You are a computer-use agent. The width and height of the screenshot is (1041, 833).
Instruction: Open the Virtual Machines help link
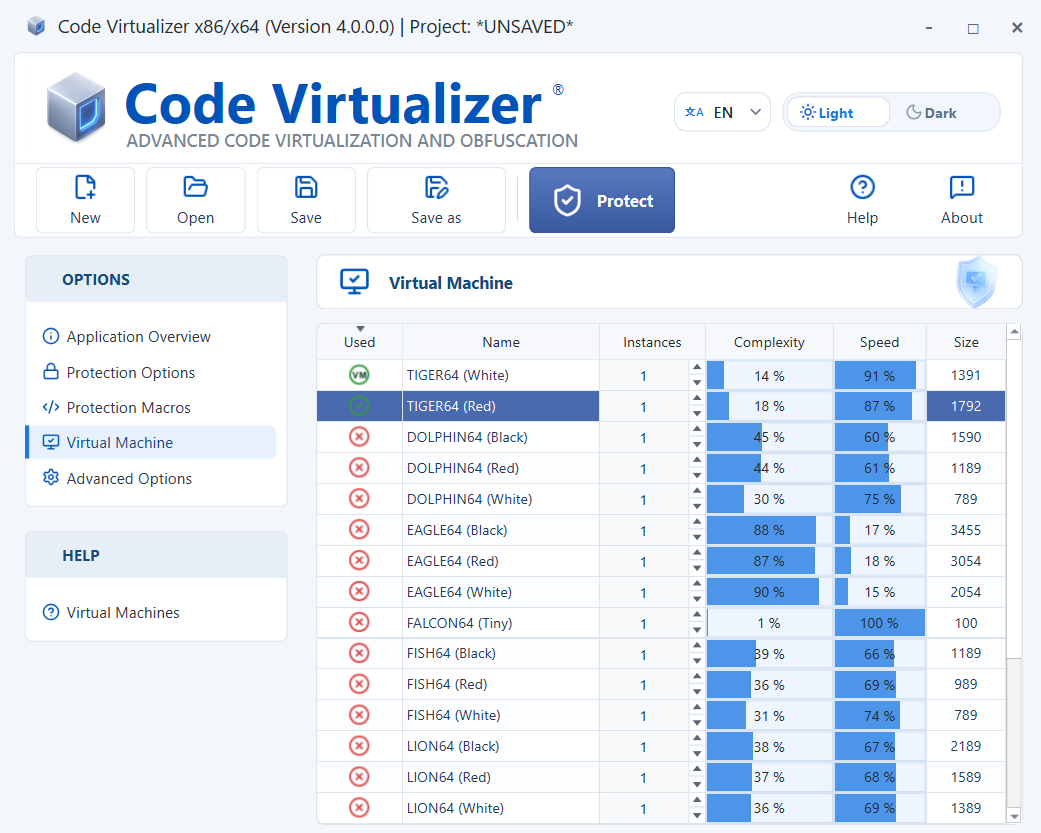pos(123,613)
